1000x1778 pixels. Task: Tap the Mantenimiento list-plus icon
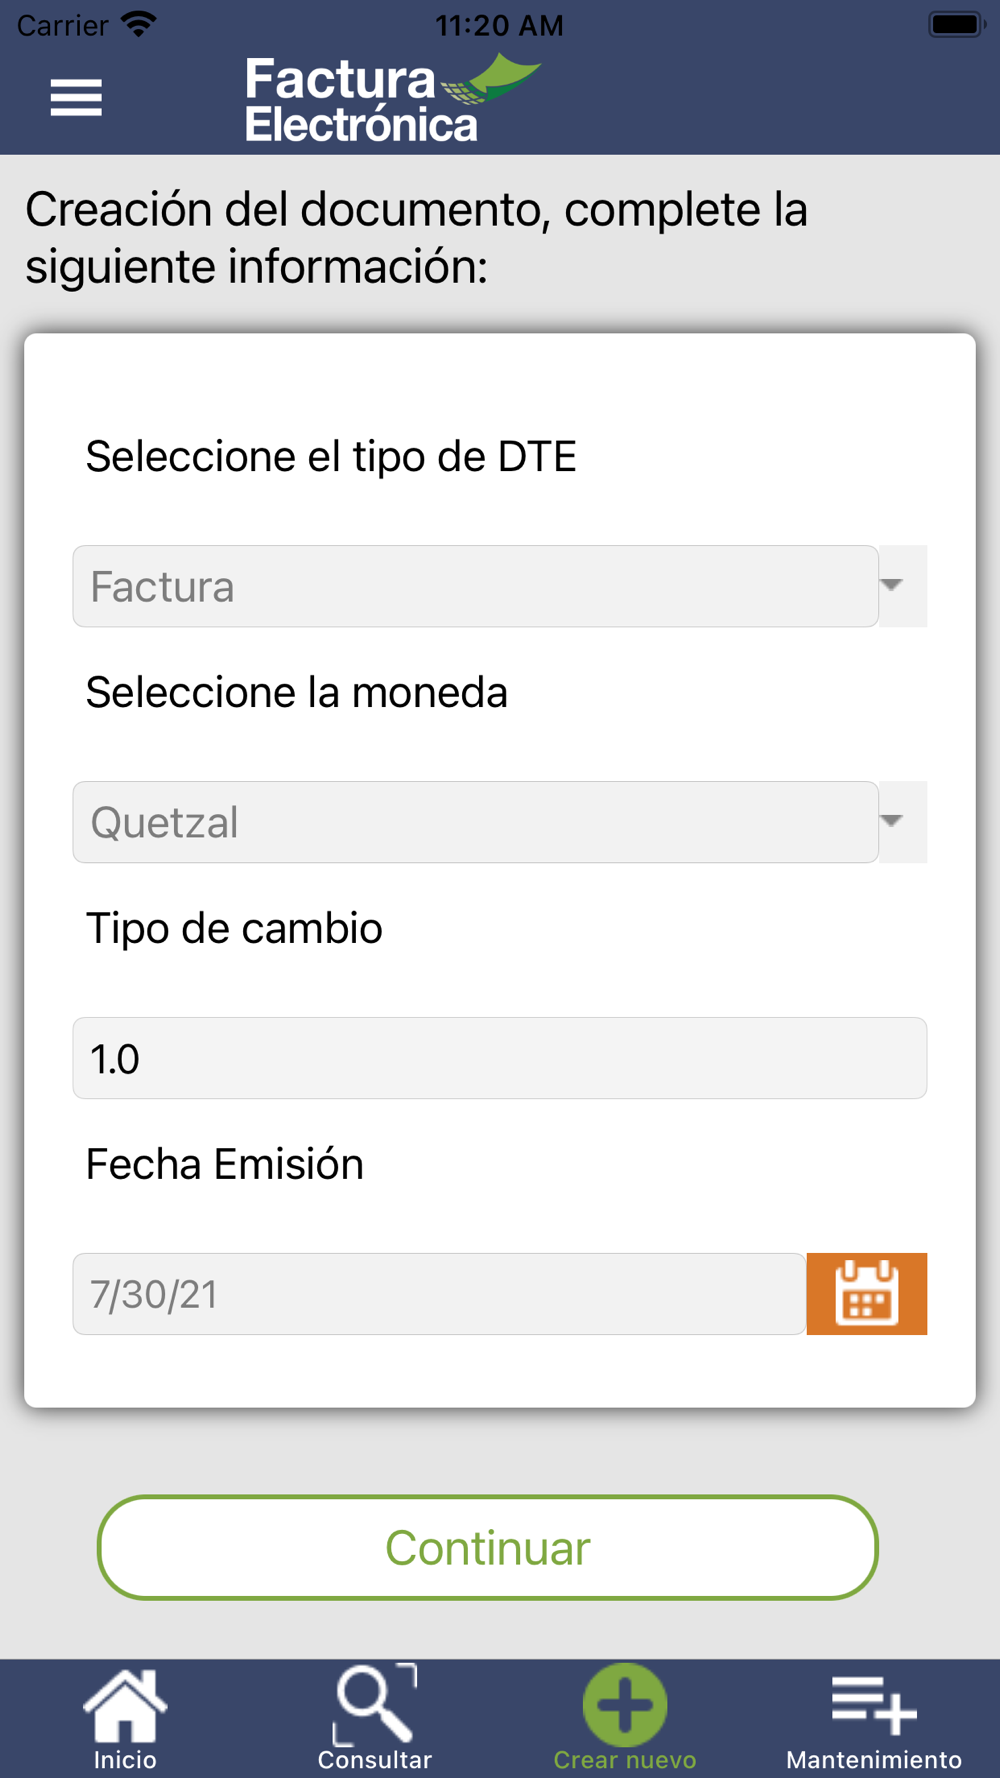[873, 1704]
